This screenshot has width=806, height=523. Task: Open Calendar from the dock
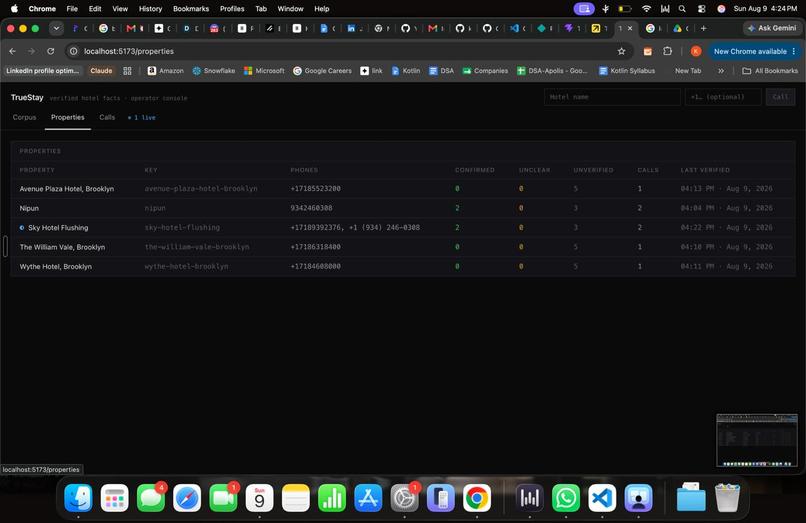[259, 498]
